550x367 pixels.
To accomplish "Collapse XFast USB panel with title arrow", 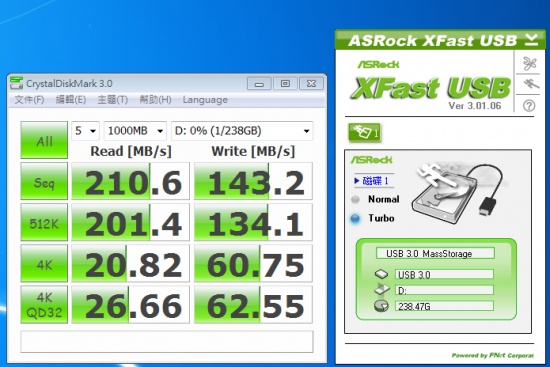I will [531, 40].
